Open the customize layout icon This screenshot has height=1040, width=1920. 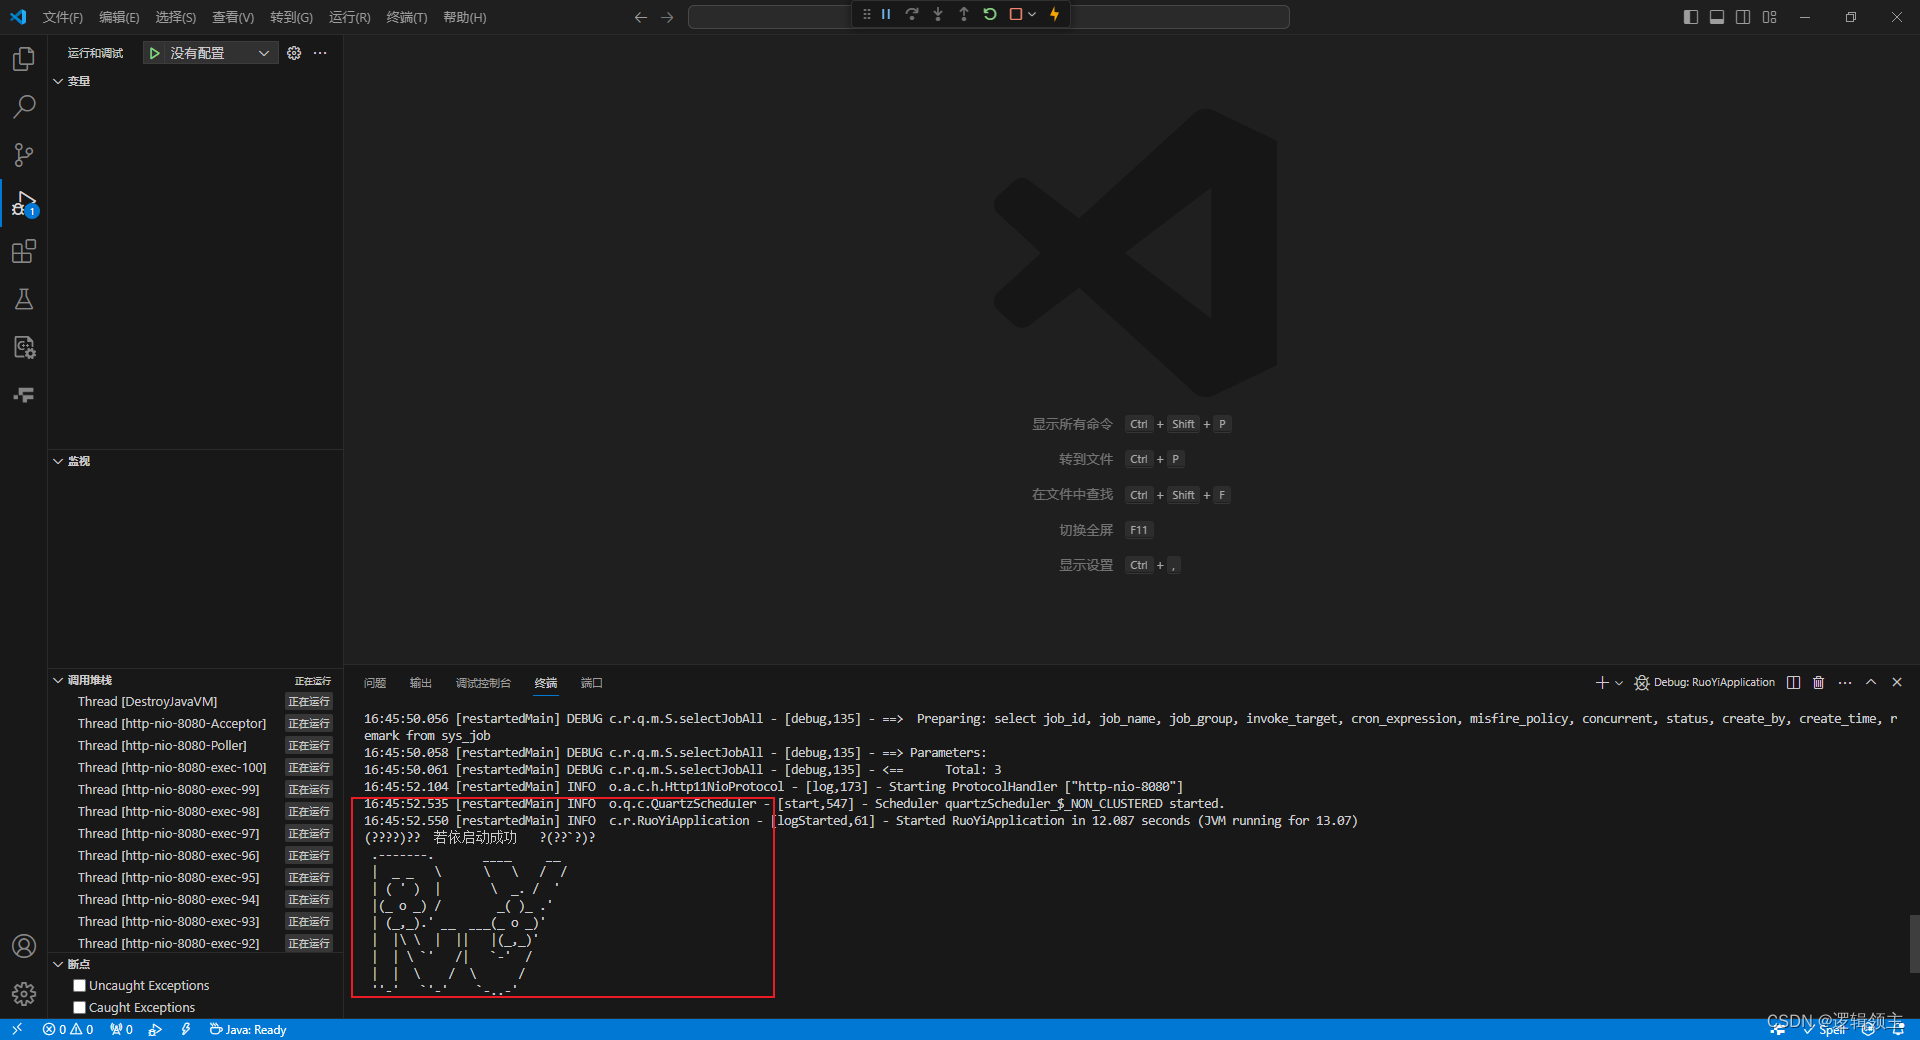click(x=1770, y=17)
